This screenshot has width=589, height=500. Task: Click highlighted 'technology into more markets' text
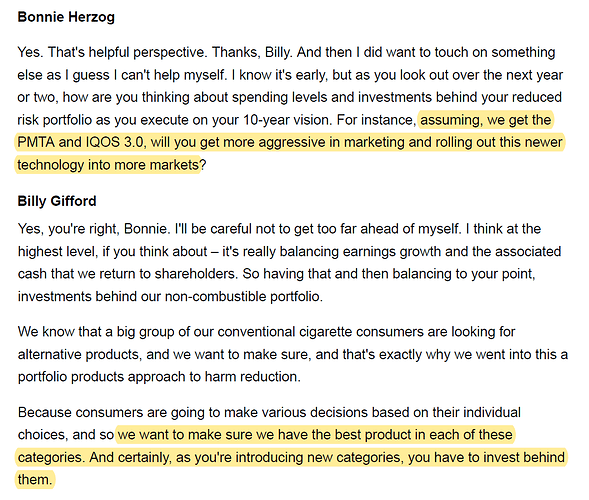[108, 165]
